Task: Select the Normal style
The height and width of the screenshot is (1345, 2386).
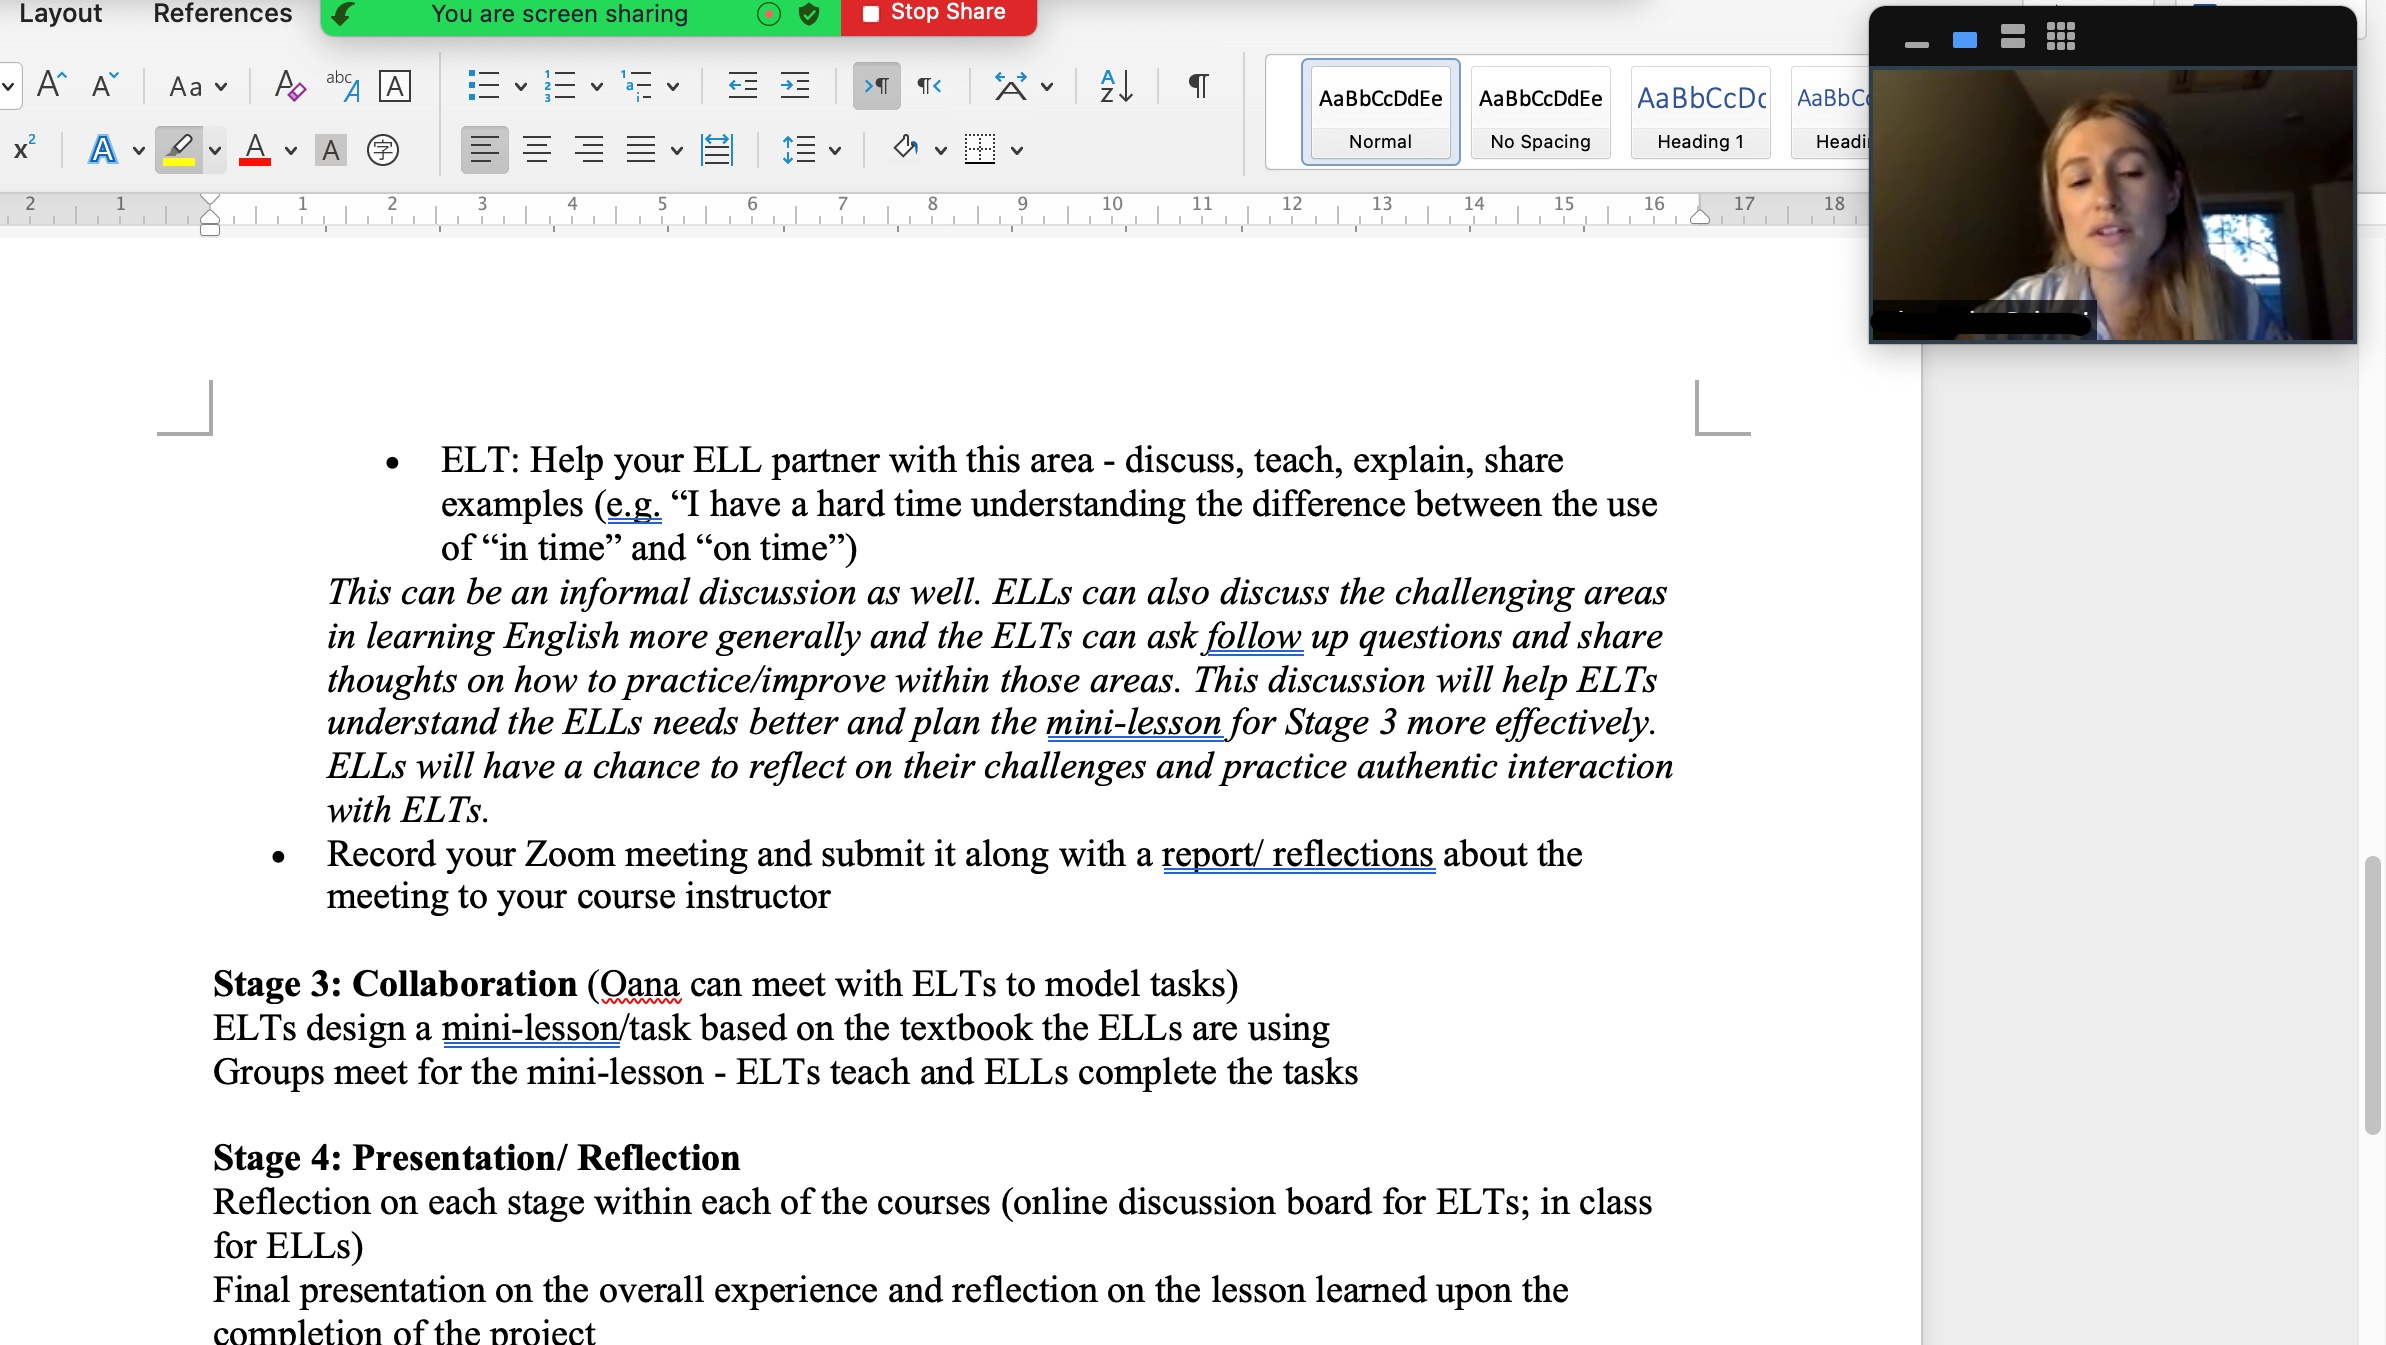Action: (x=1380, y=112)
